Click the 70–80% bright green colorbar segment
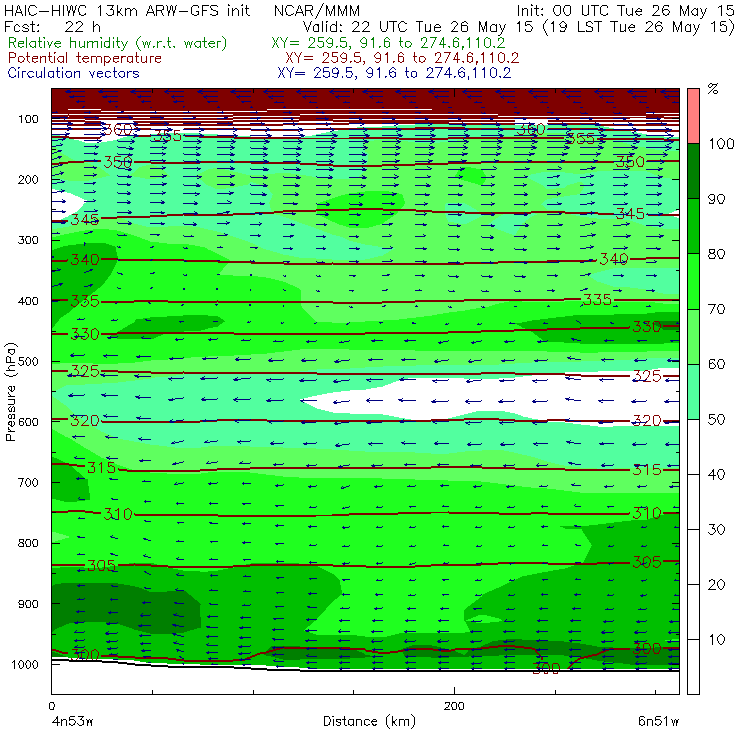740x740 pixels. 693,281
